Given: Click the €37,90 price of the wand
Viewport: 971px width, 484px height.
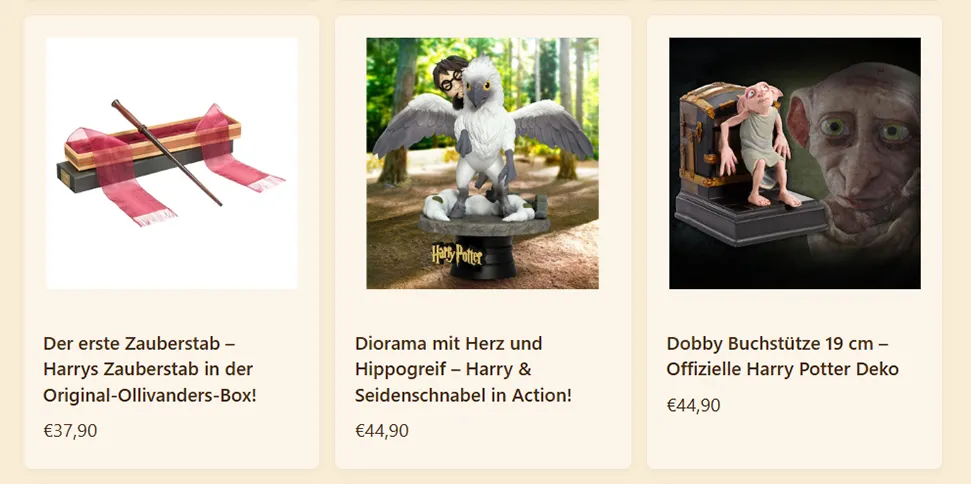Looking at the screenshot, I should (70, 431).
